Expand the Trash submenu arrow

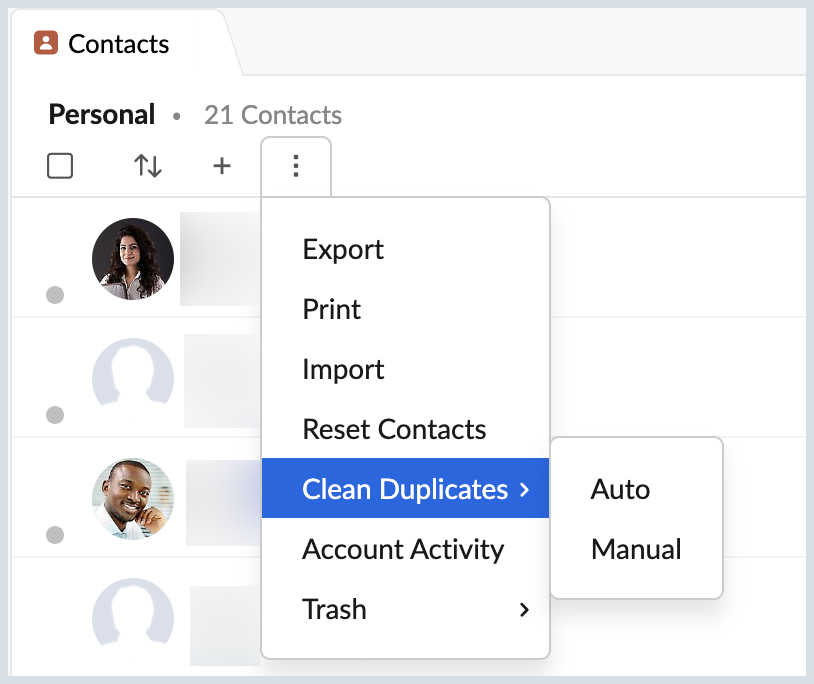(524, 609)
